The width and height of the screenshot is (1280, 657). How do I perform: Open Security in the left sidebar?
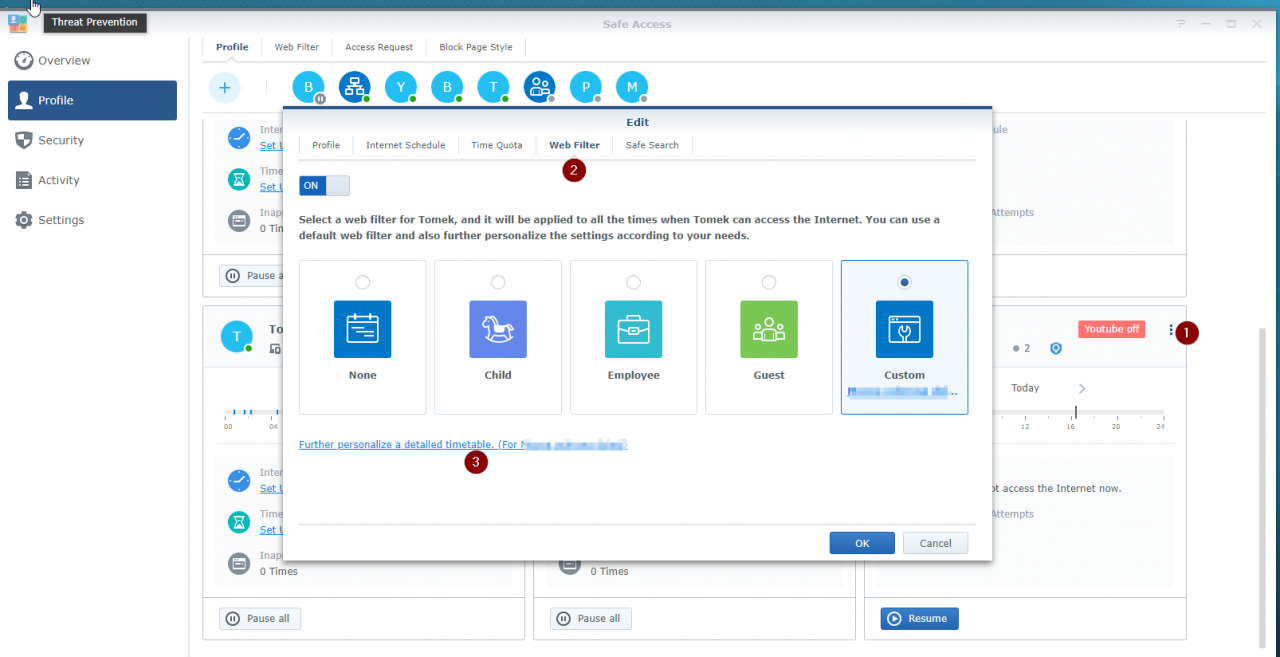tap(61, 140)
